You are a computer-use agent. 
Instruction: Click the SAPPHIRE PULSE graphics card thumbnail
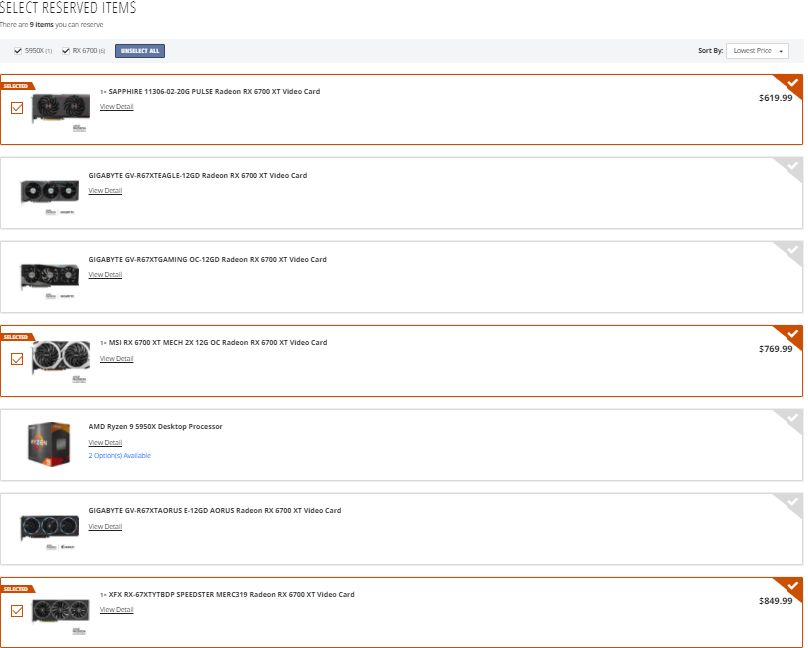pyautogui.click(x=61, y=109)
